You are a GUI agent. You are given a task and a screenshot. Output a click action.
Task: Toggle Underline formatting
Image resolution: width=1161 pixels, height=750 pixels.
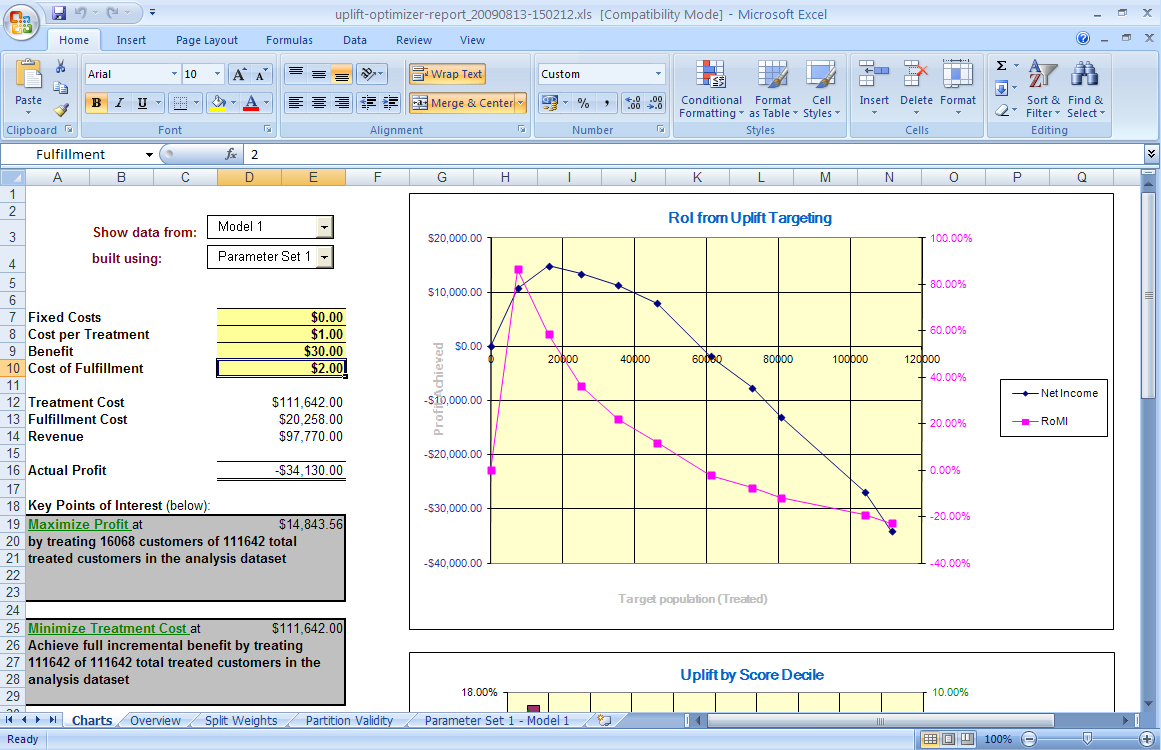[x=142, y=103]
